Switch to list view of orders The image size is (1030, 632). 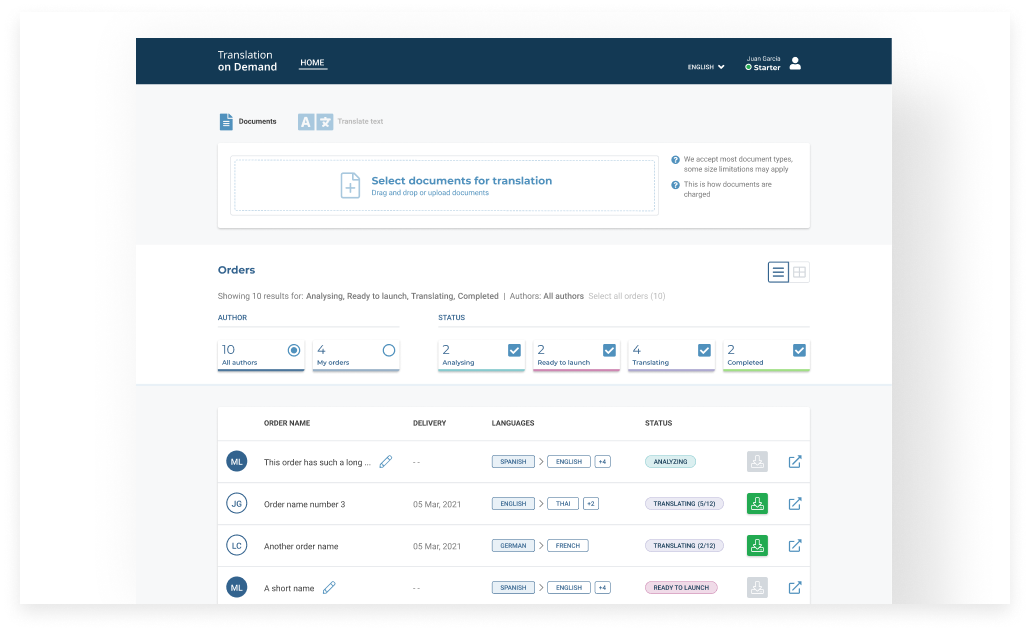pyautogui.click(x=778, y=272)
